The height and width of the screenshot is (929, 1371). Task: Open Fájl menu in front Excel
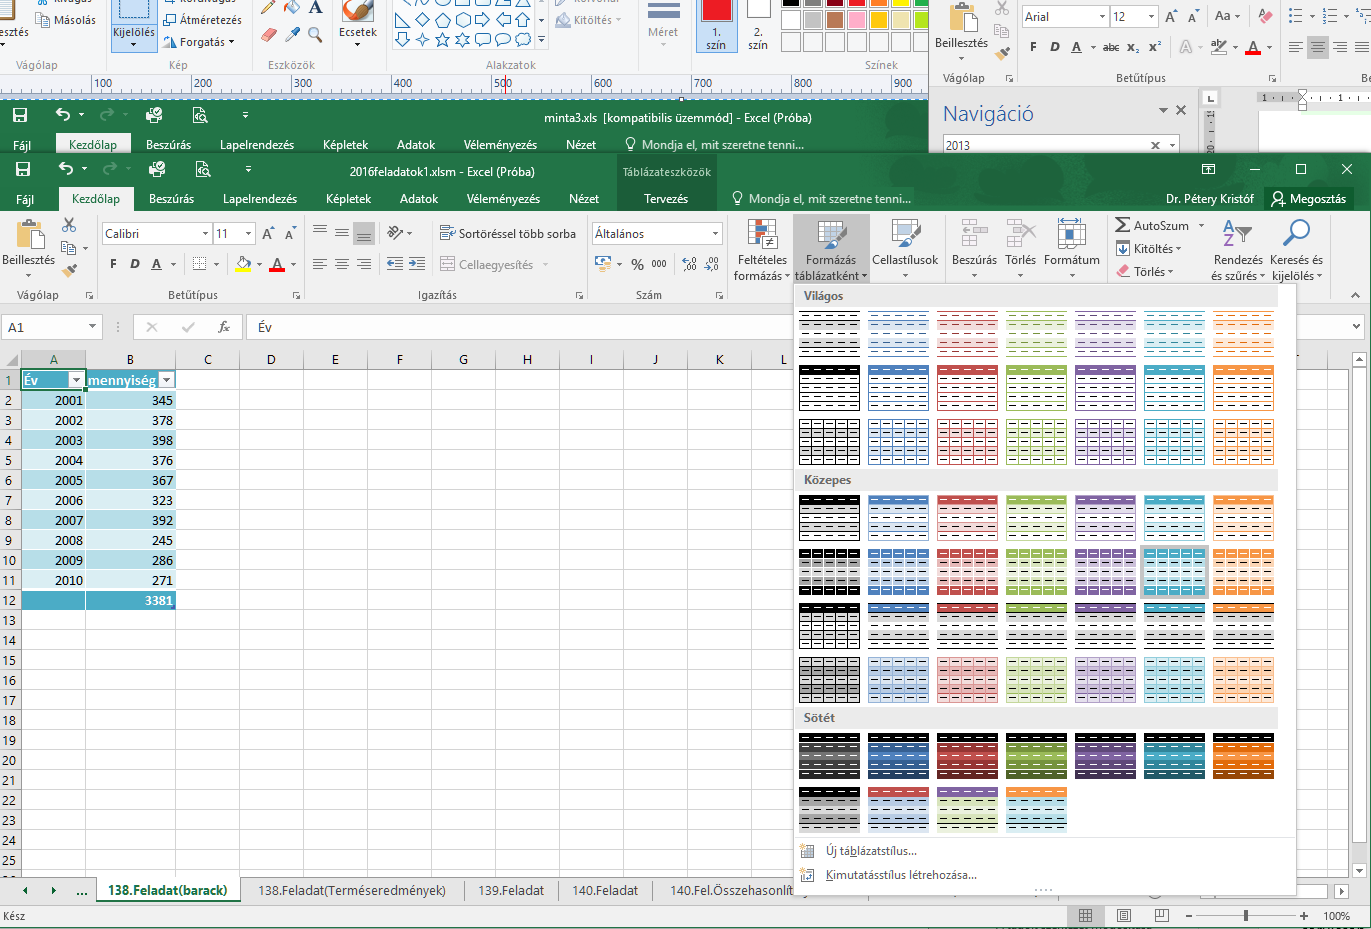pos(25,198)
